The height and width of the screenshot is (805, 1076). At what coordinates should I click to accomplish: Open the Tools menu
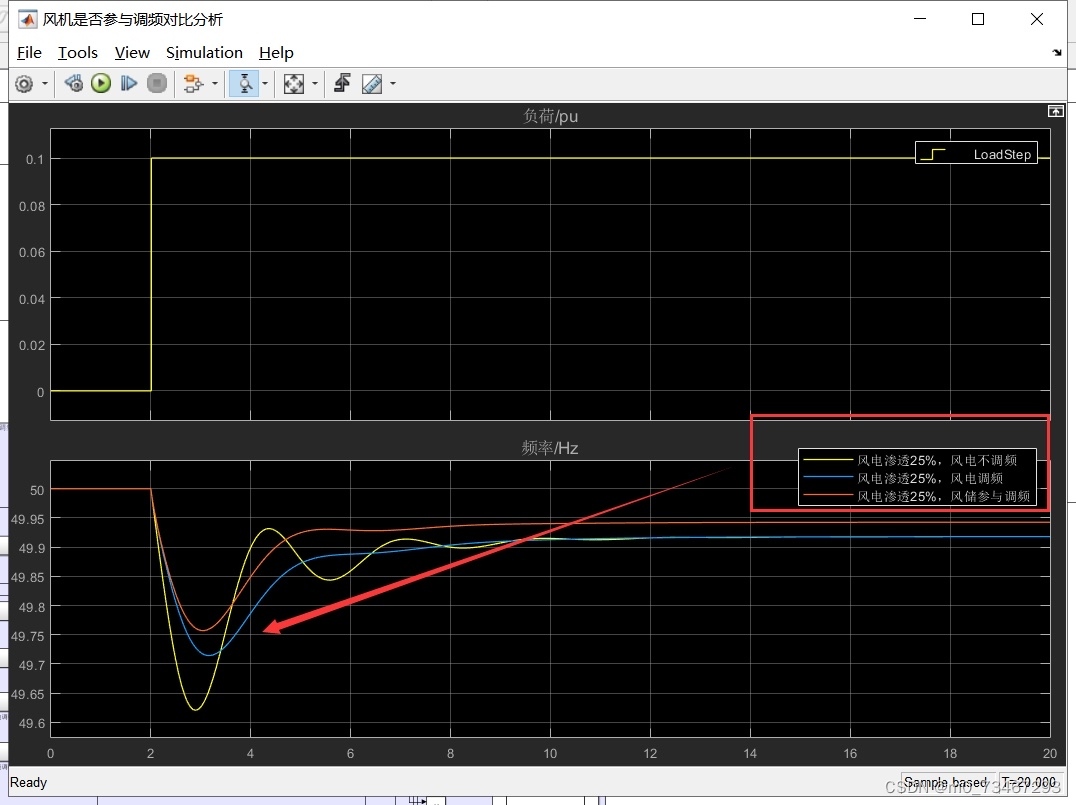[x=78, y=53]
